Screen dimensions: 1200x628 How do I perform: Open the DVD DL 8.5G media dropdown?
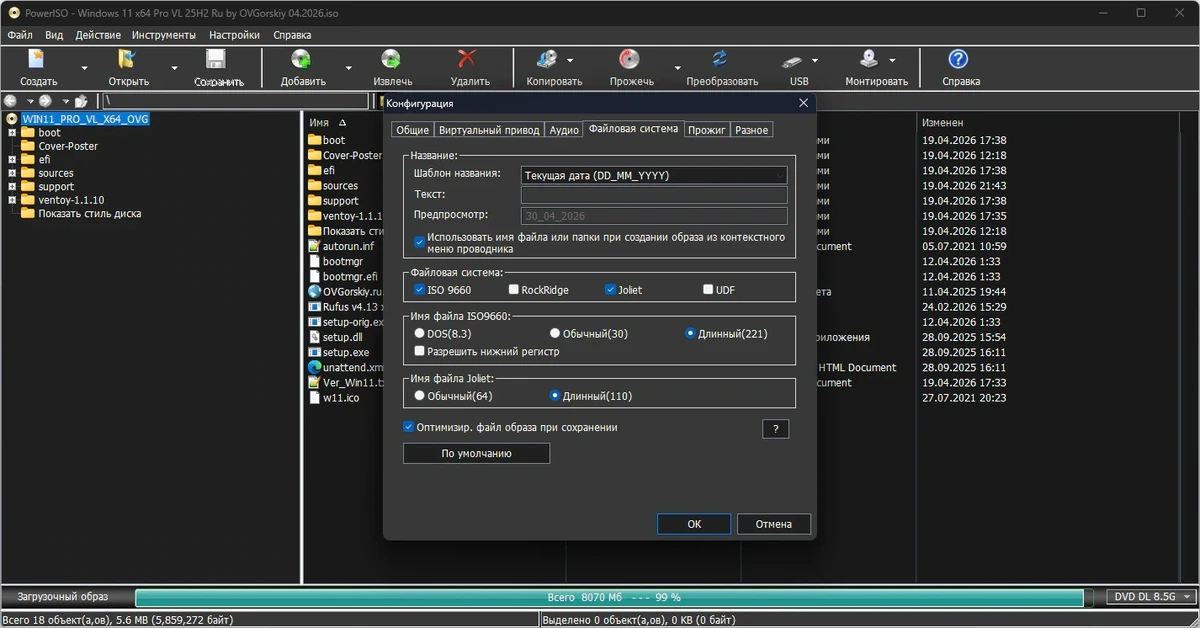pyautogui.click(x=1152, y=597)
